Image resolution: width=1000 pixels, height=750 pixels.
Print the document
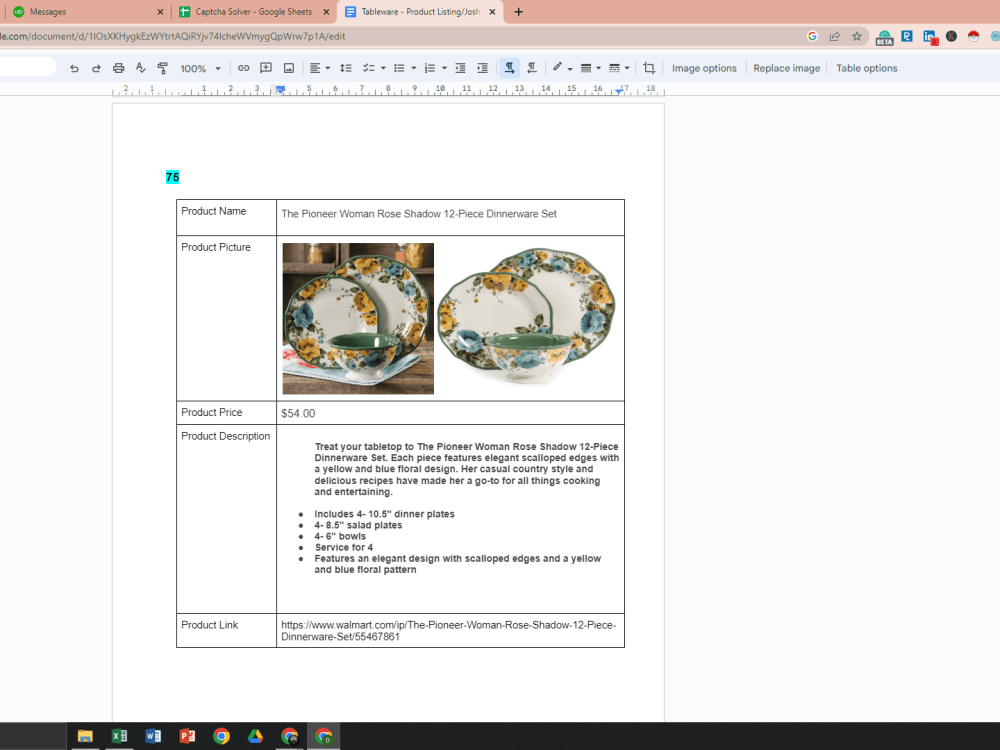(118, 68)
